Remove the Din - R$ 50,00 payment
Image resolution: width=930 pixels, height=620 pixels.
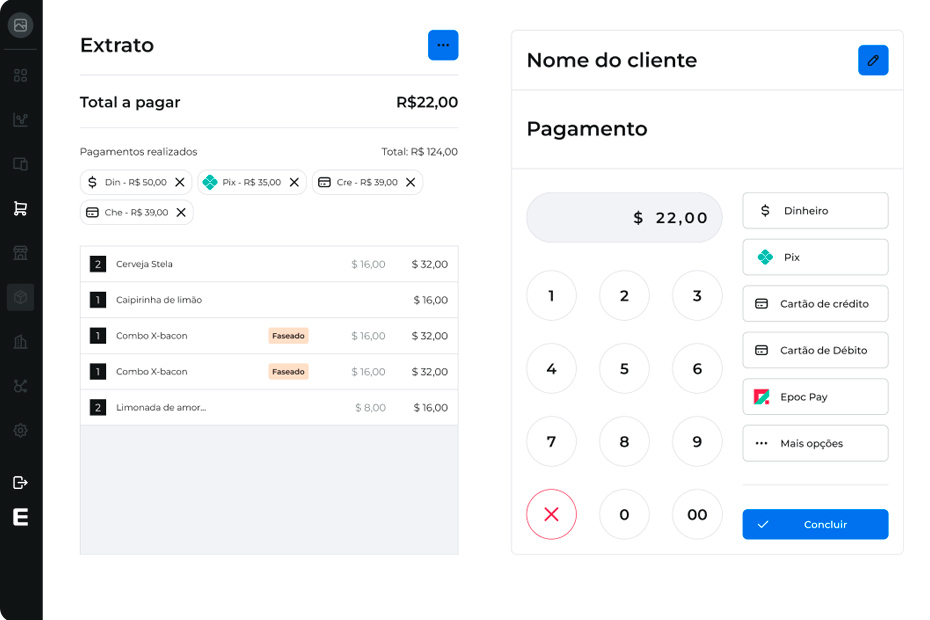[180, 182]
